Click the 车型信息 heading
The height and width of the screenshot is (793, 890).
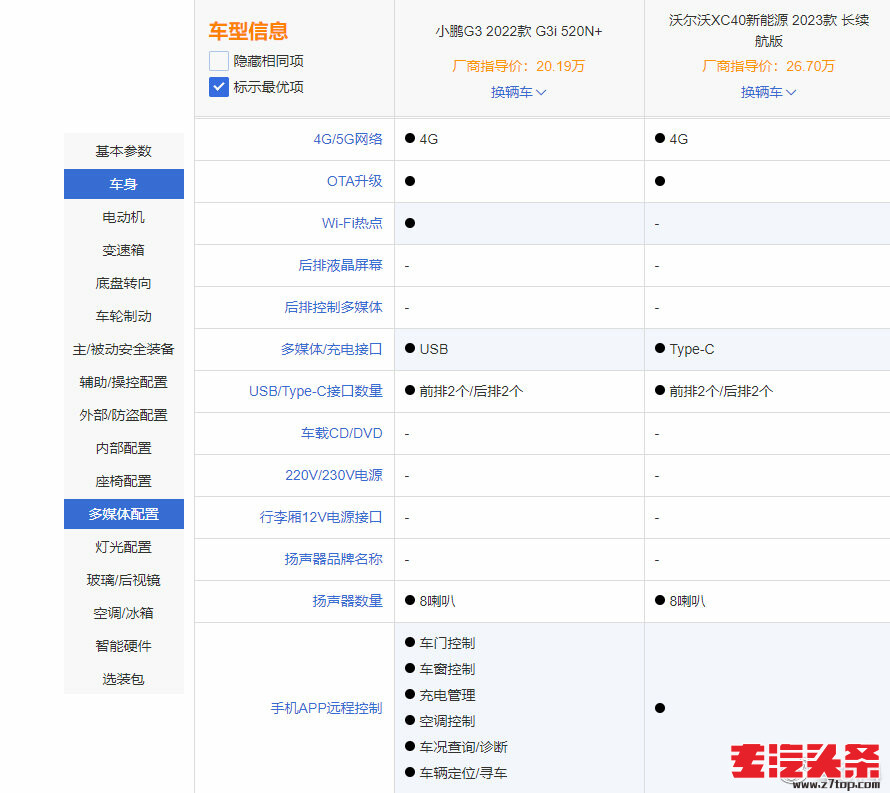point(249,31)
